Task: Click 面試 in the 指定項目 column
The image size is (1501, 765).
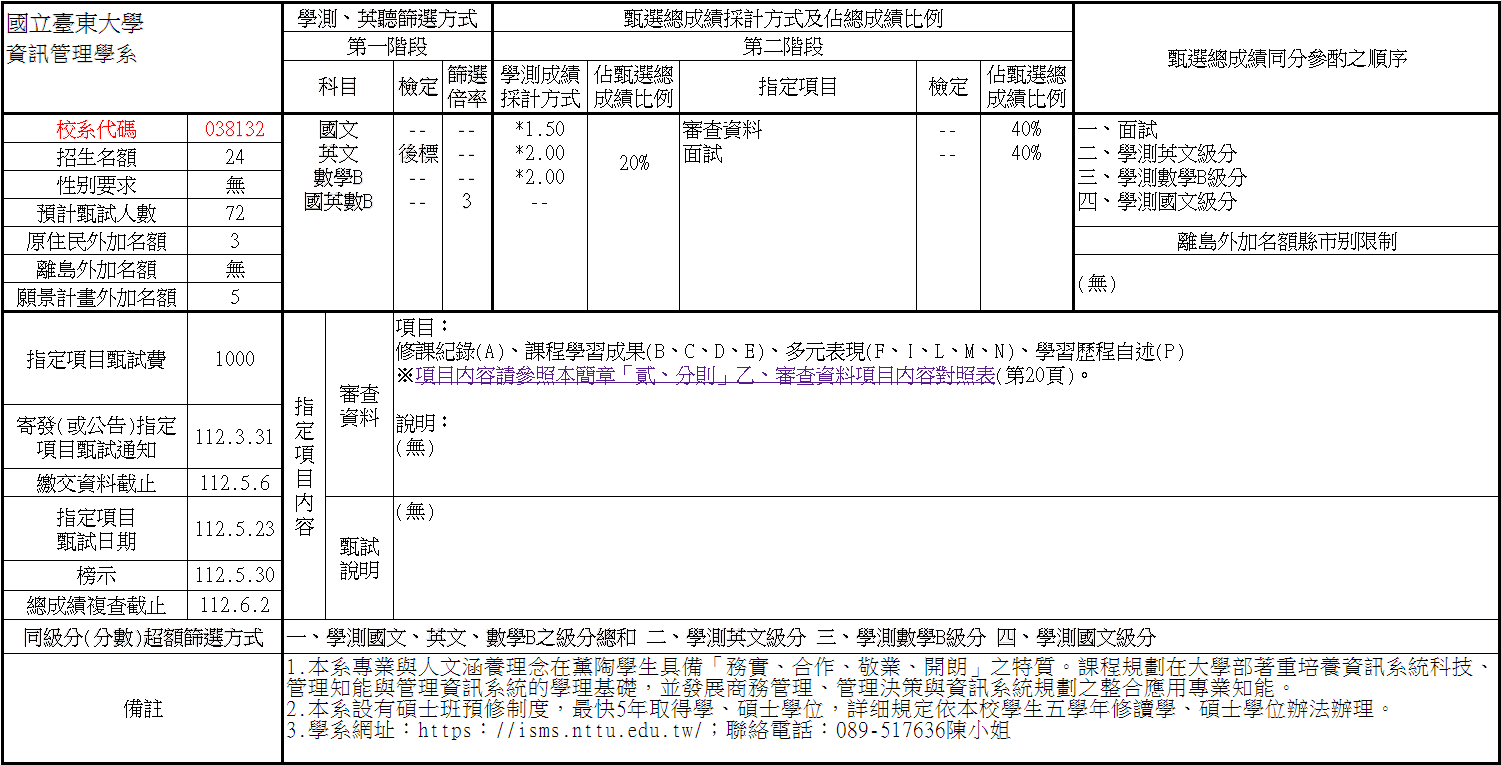Action: 702,154
